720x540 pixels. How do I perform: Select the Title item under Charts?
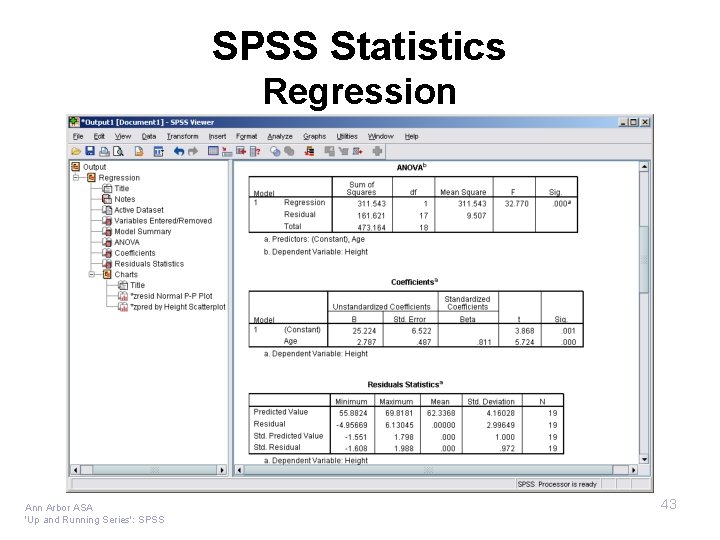[x=137, y=285]
